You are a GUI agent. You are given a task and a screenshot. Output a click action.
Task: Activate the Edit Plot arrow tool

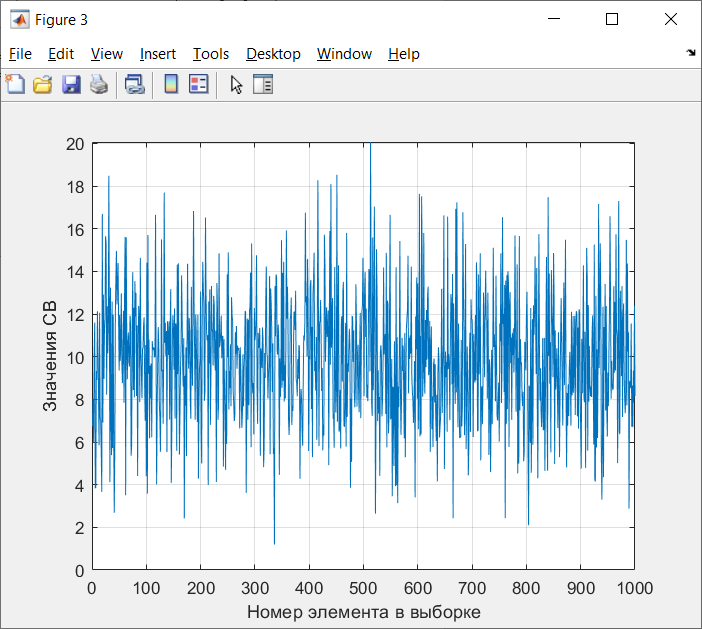(x=236, y=84)
